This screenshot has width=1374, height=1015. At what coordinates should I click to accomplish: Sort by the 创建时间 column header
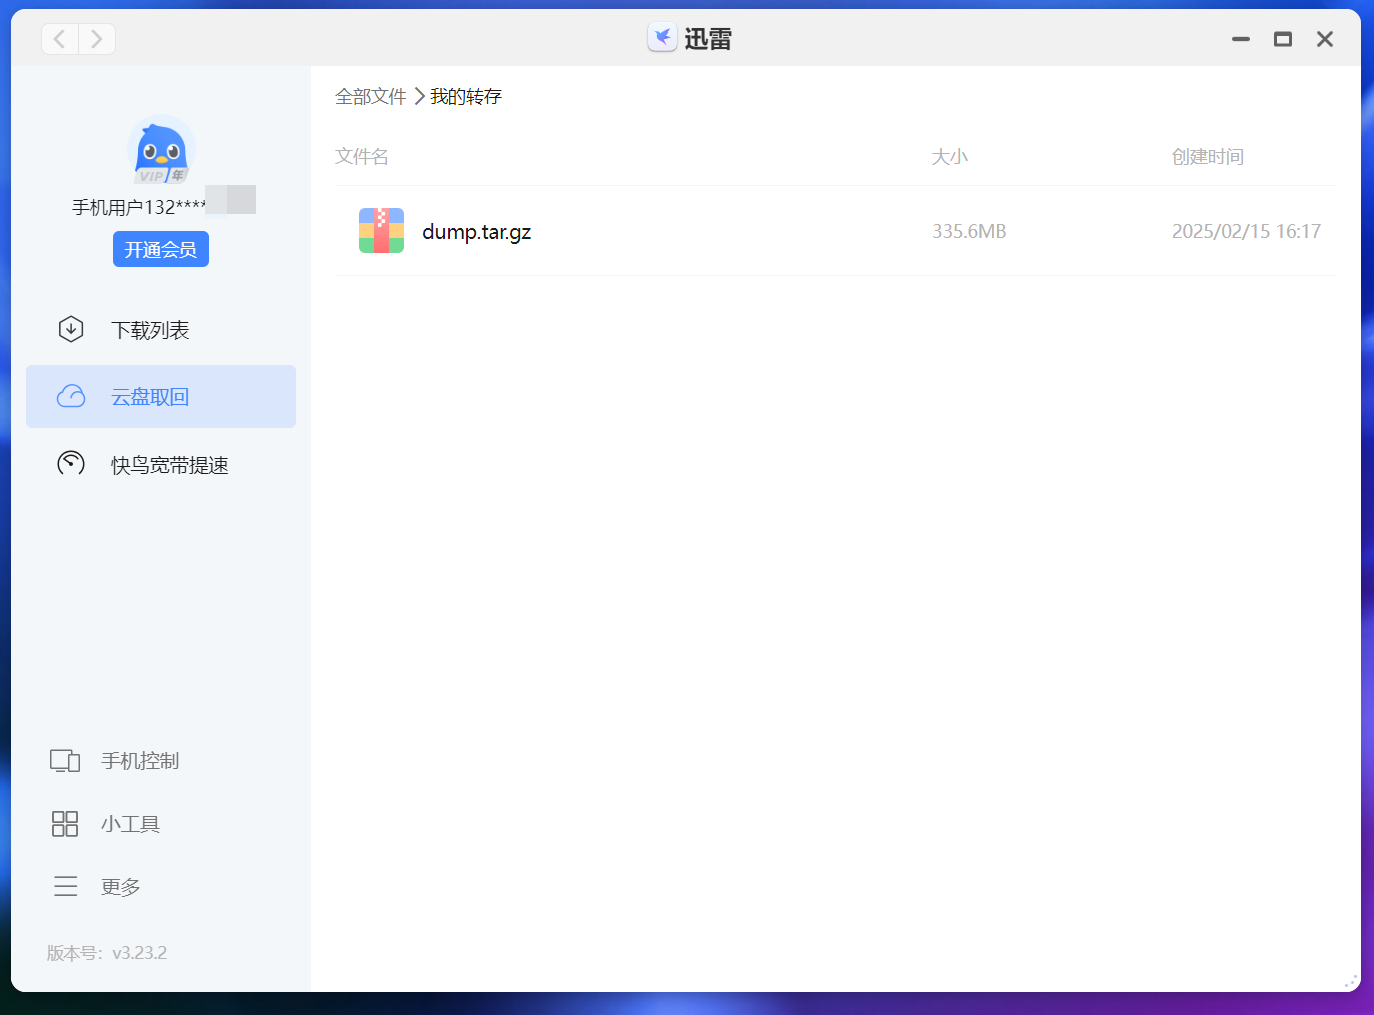pos(1208,157)
